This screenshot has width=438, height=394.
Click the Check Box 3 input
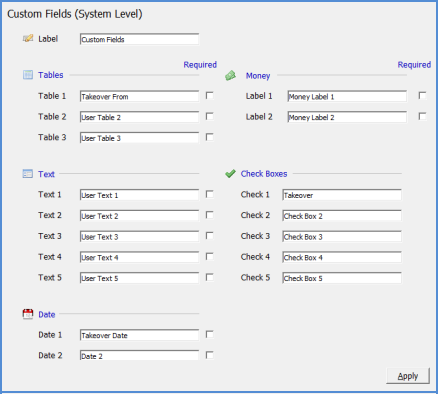click(x=342, y=236)
